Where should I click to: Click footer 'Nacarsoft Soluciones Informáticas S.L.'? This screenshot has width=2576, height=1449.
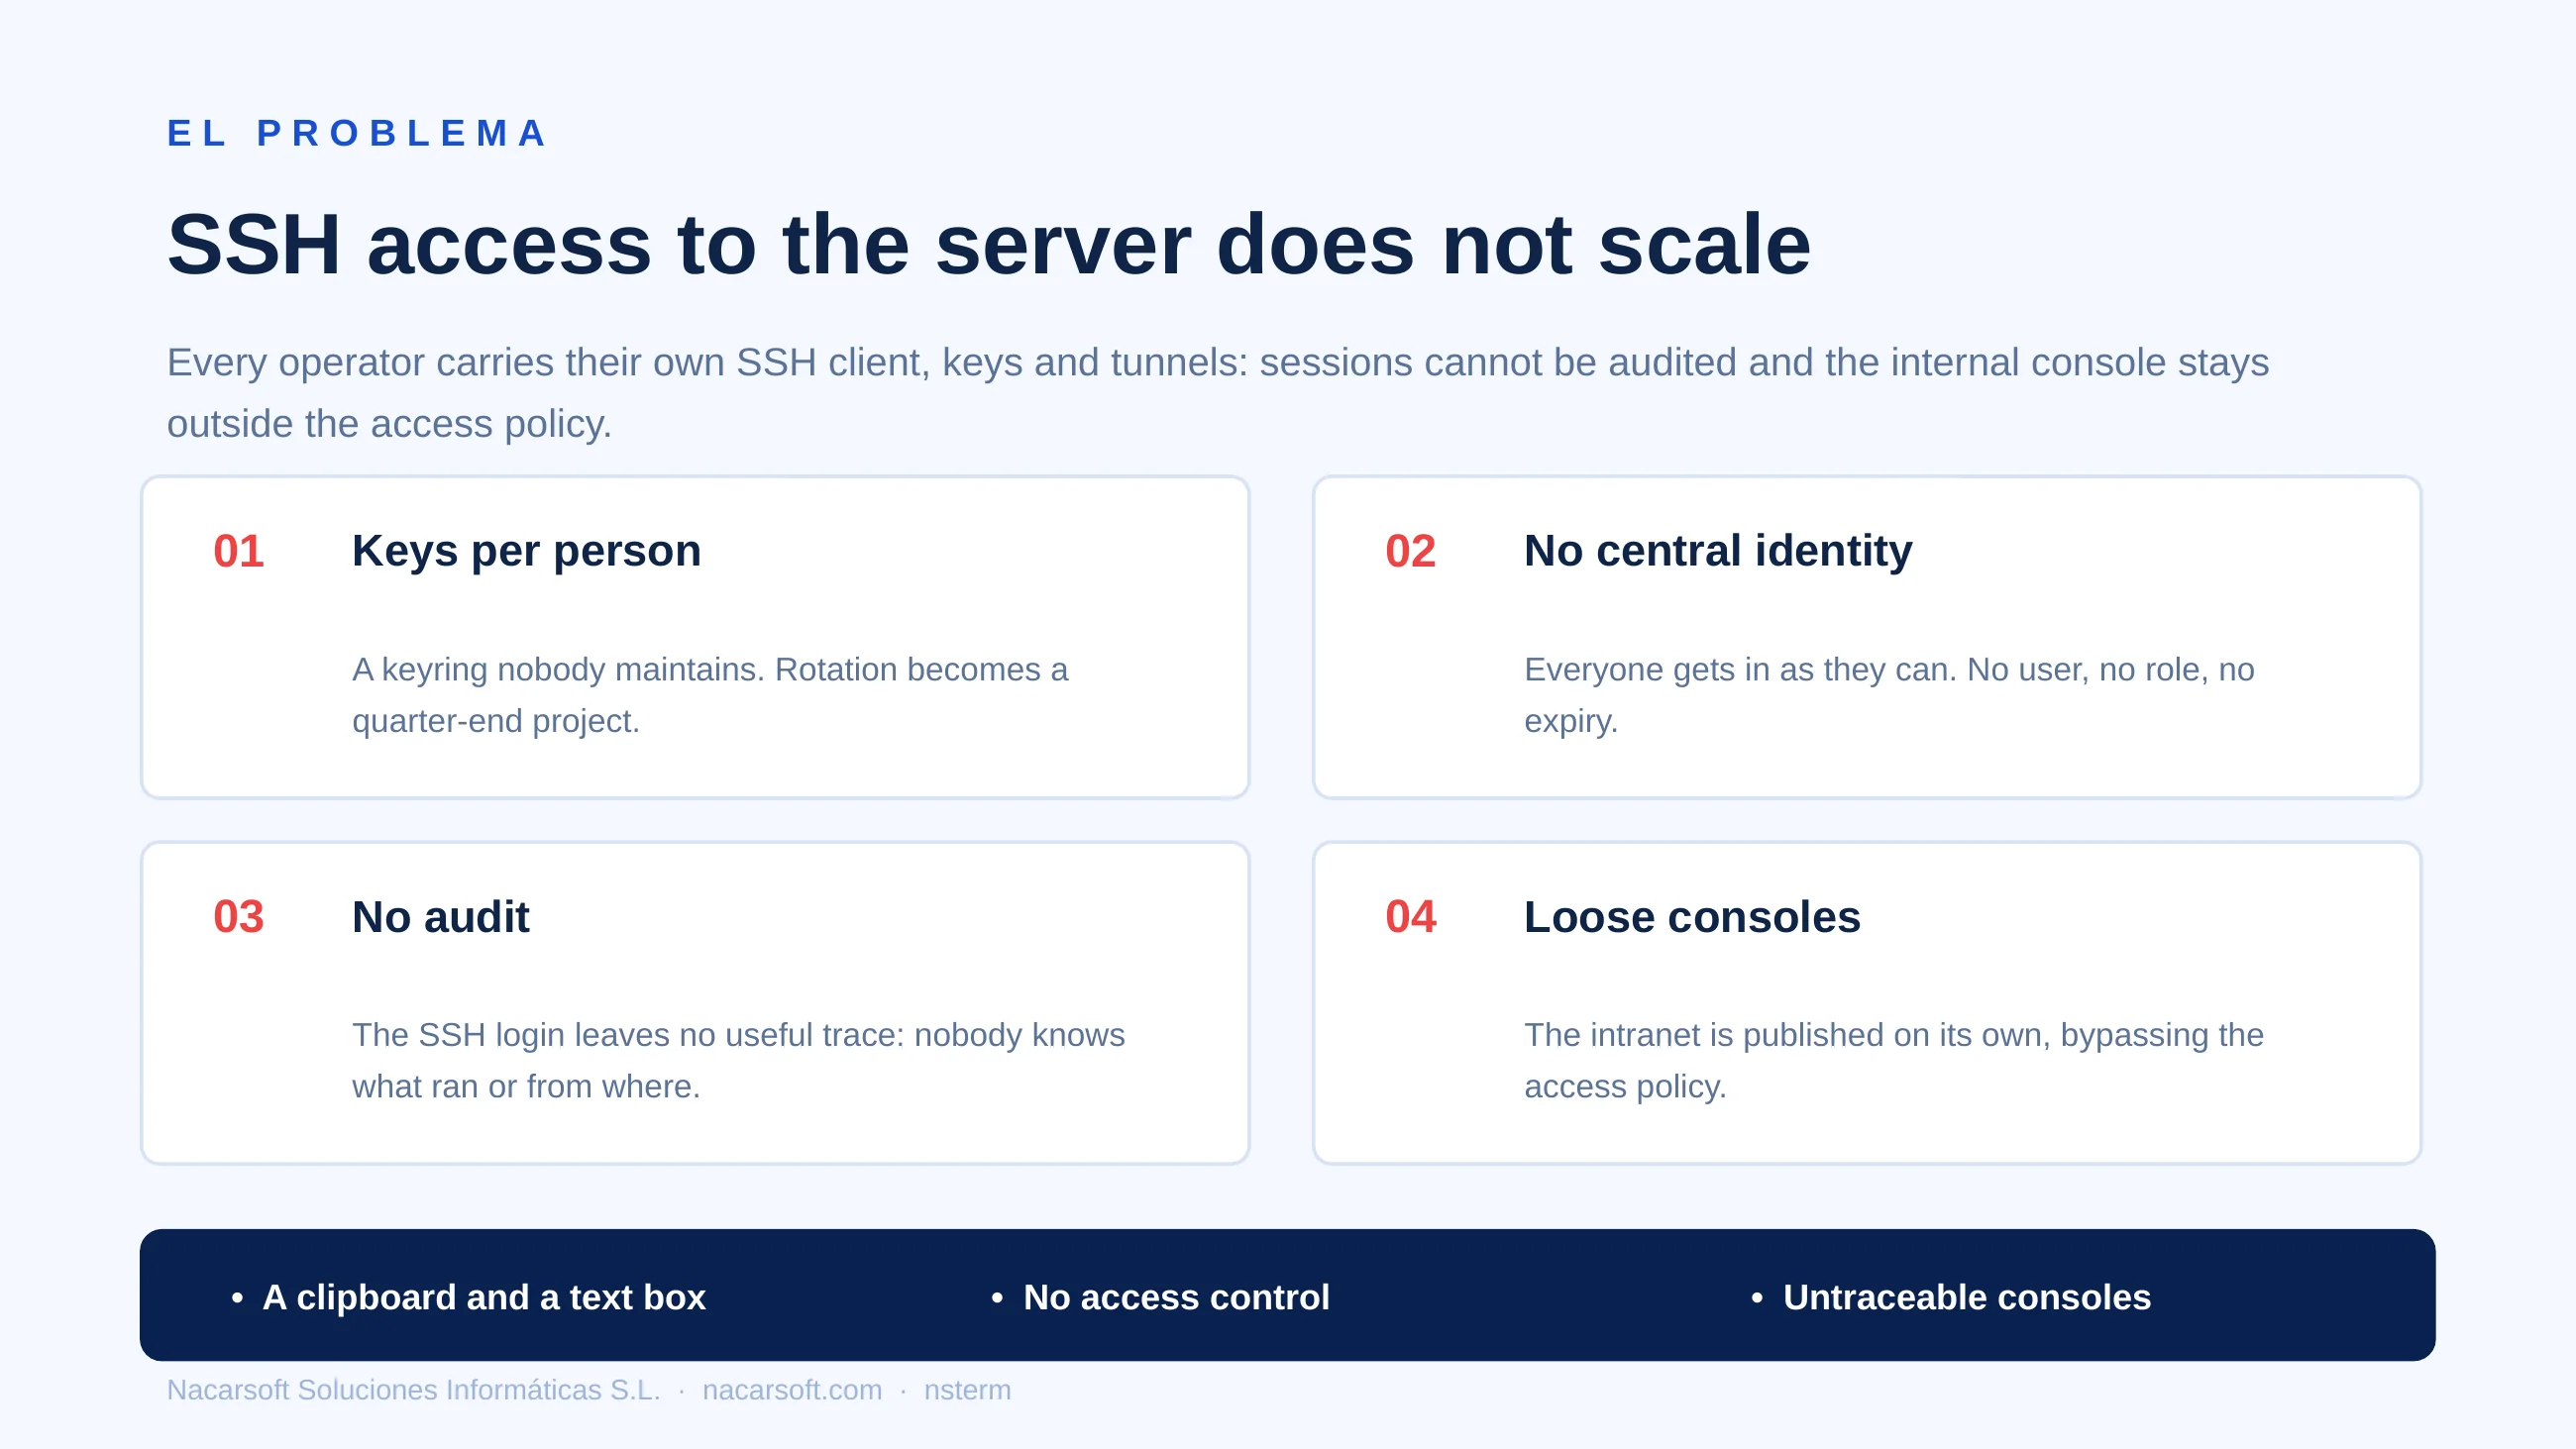pyautogui.click(x=413, y=1390)
